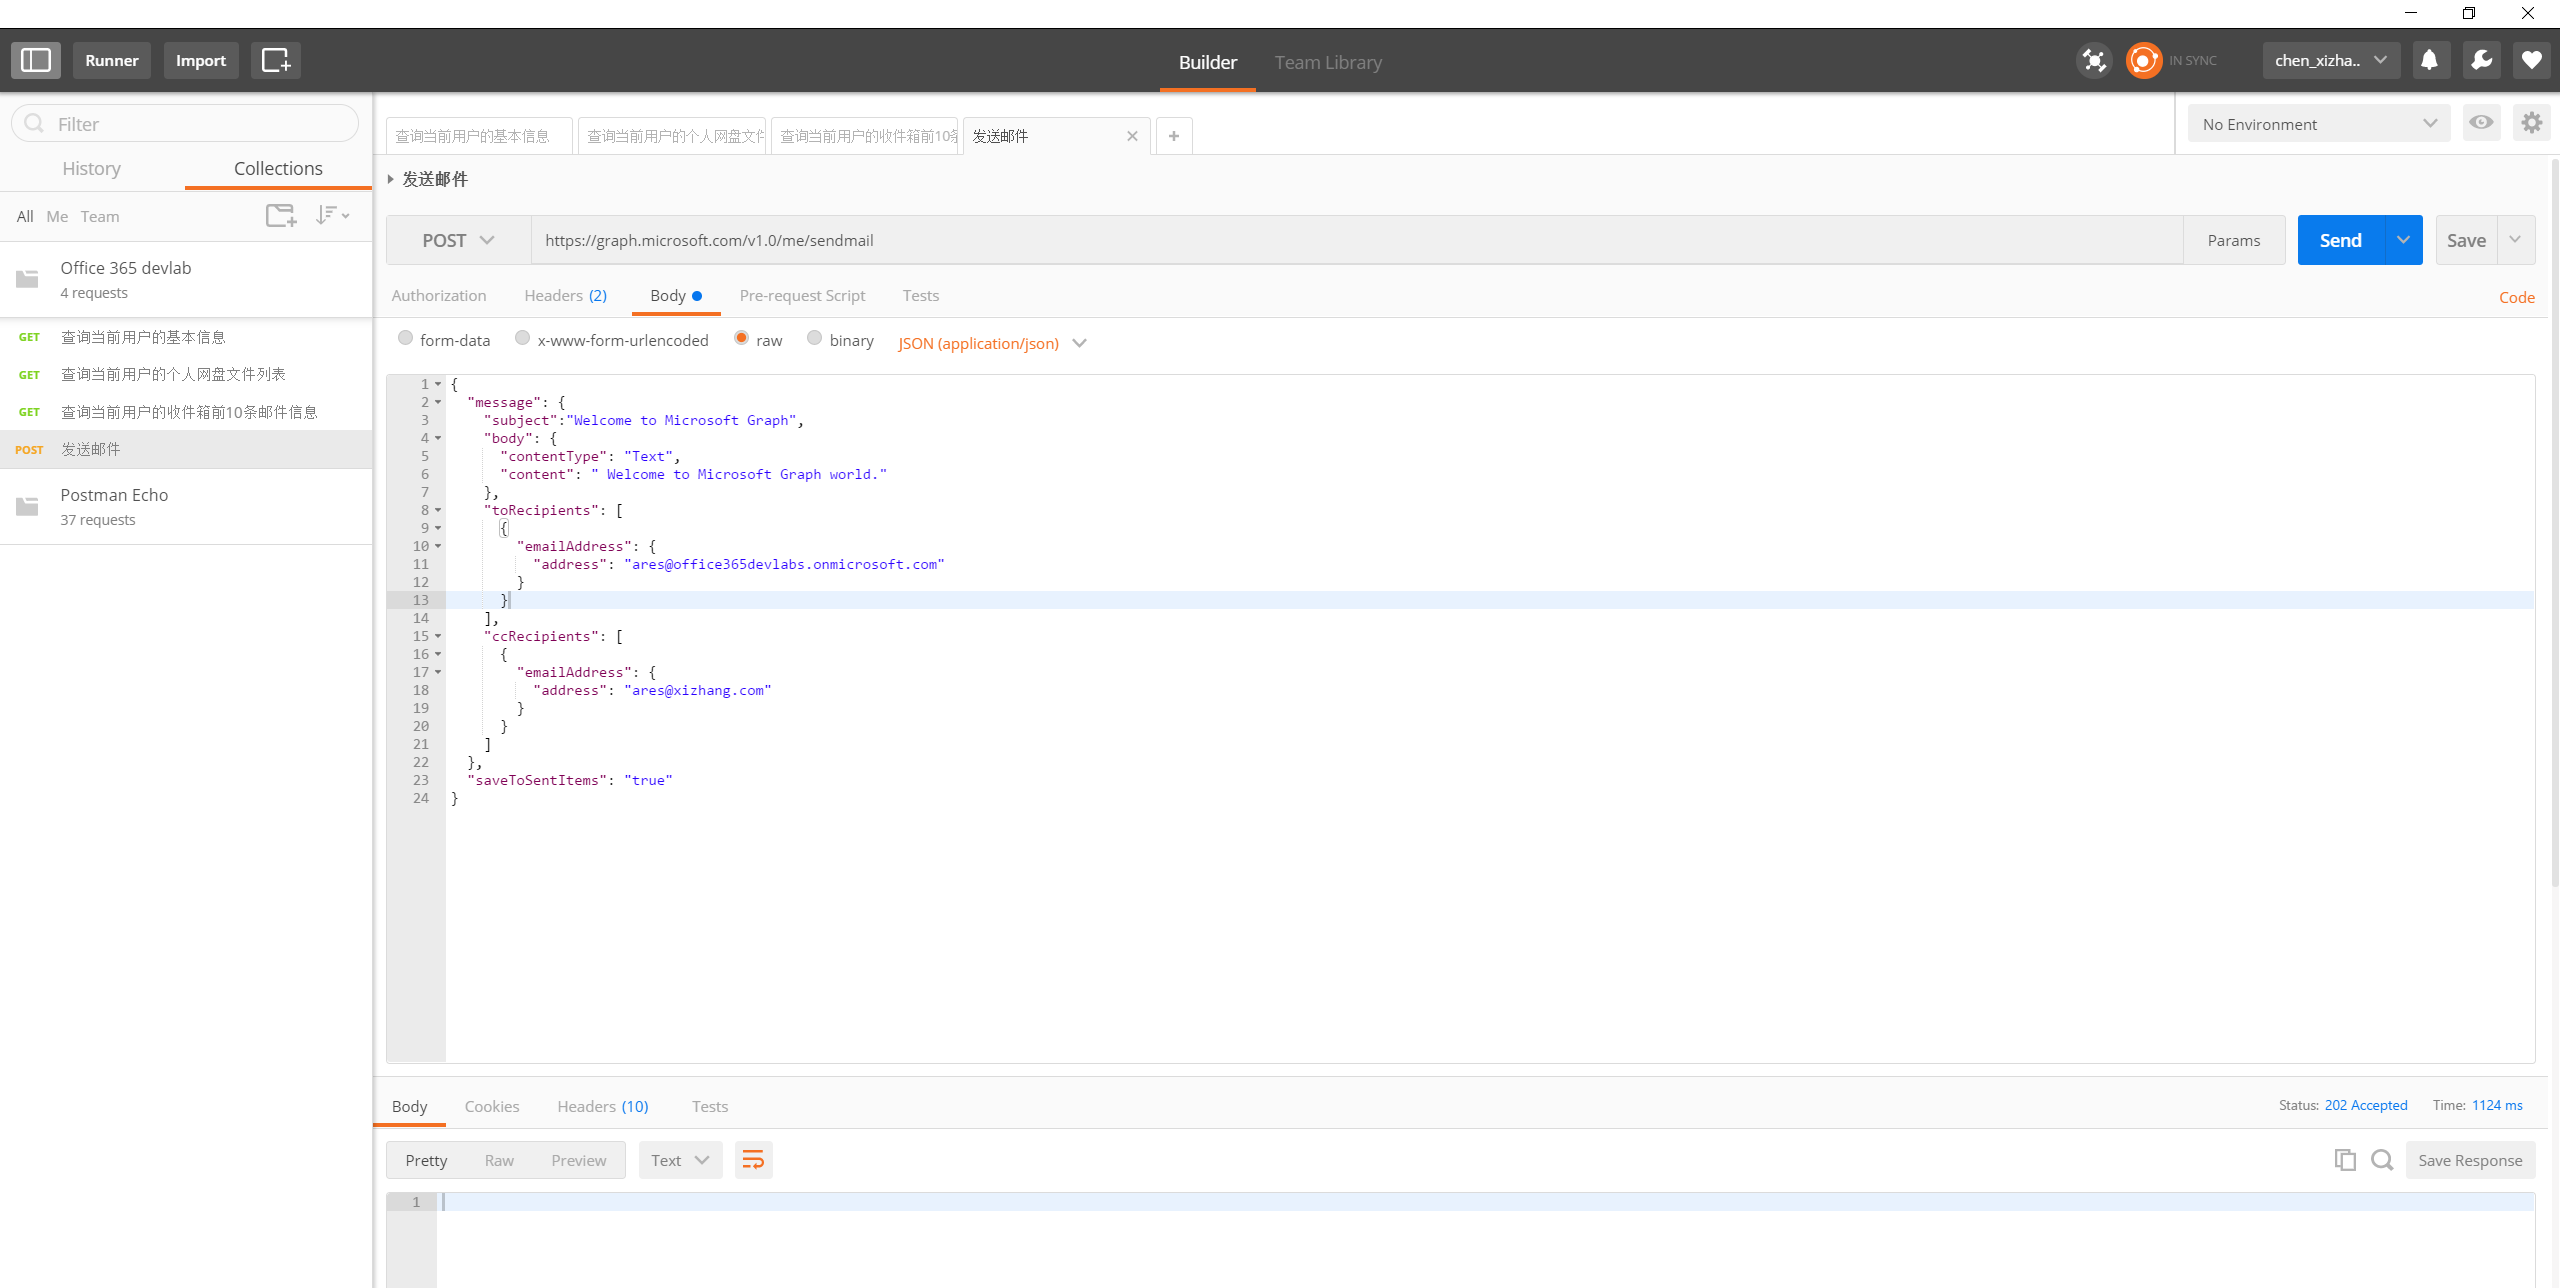Viewport: 2560px width, 1288px height.
Task: Open the POST method dropdown
Action: click(458, 240)
